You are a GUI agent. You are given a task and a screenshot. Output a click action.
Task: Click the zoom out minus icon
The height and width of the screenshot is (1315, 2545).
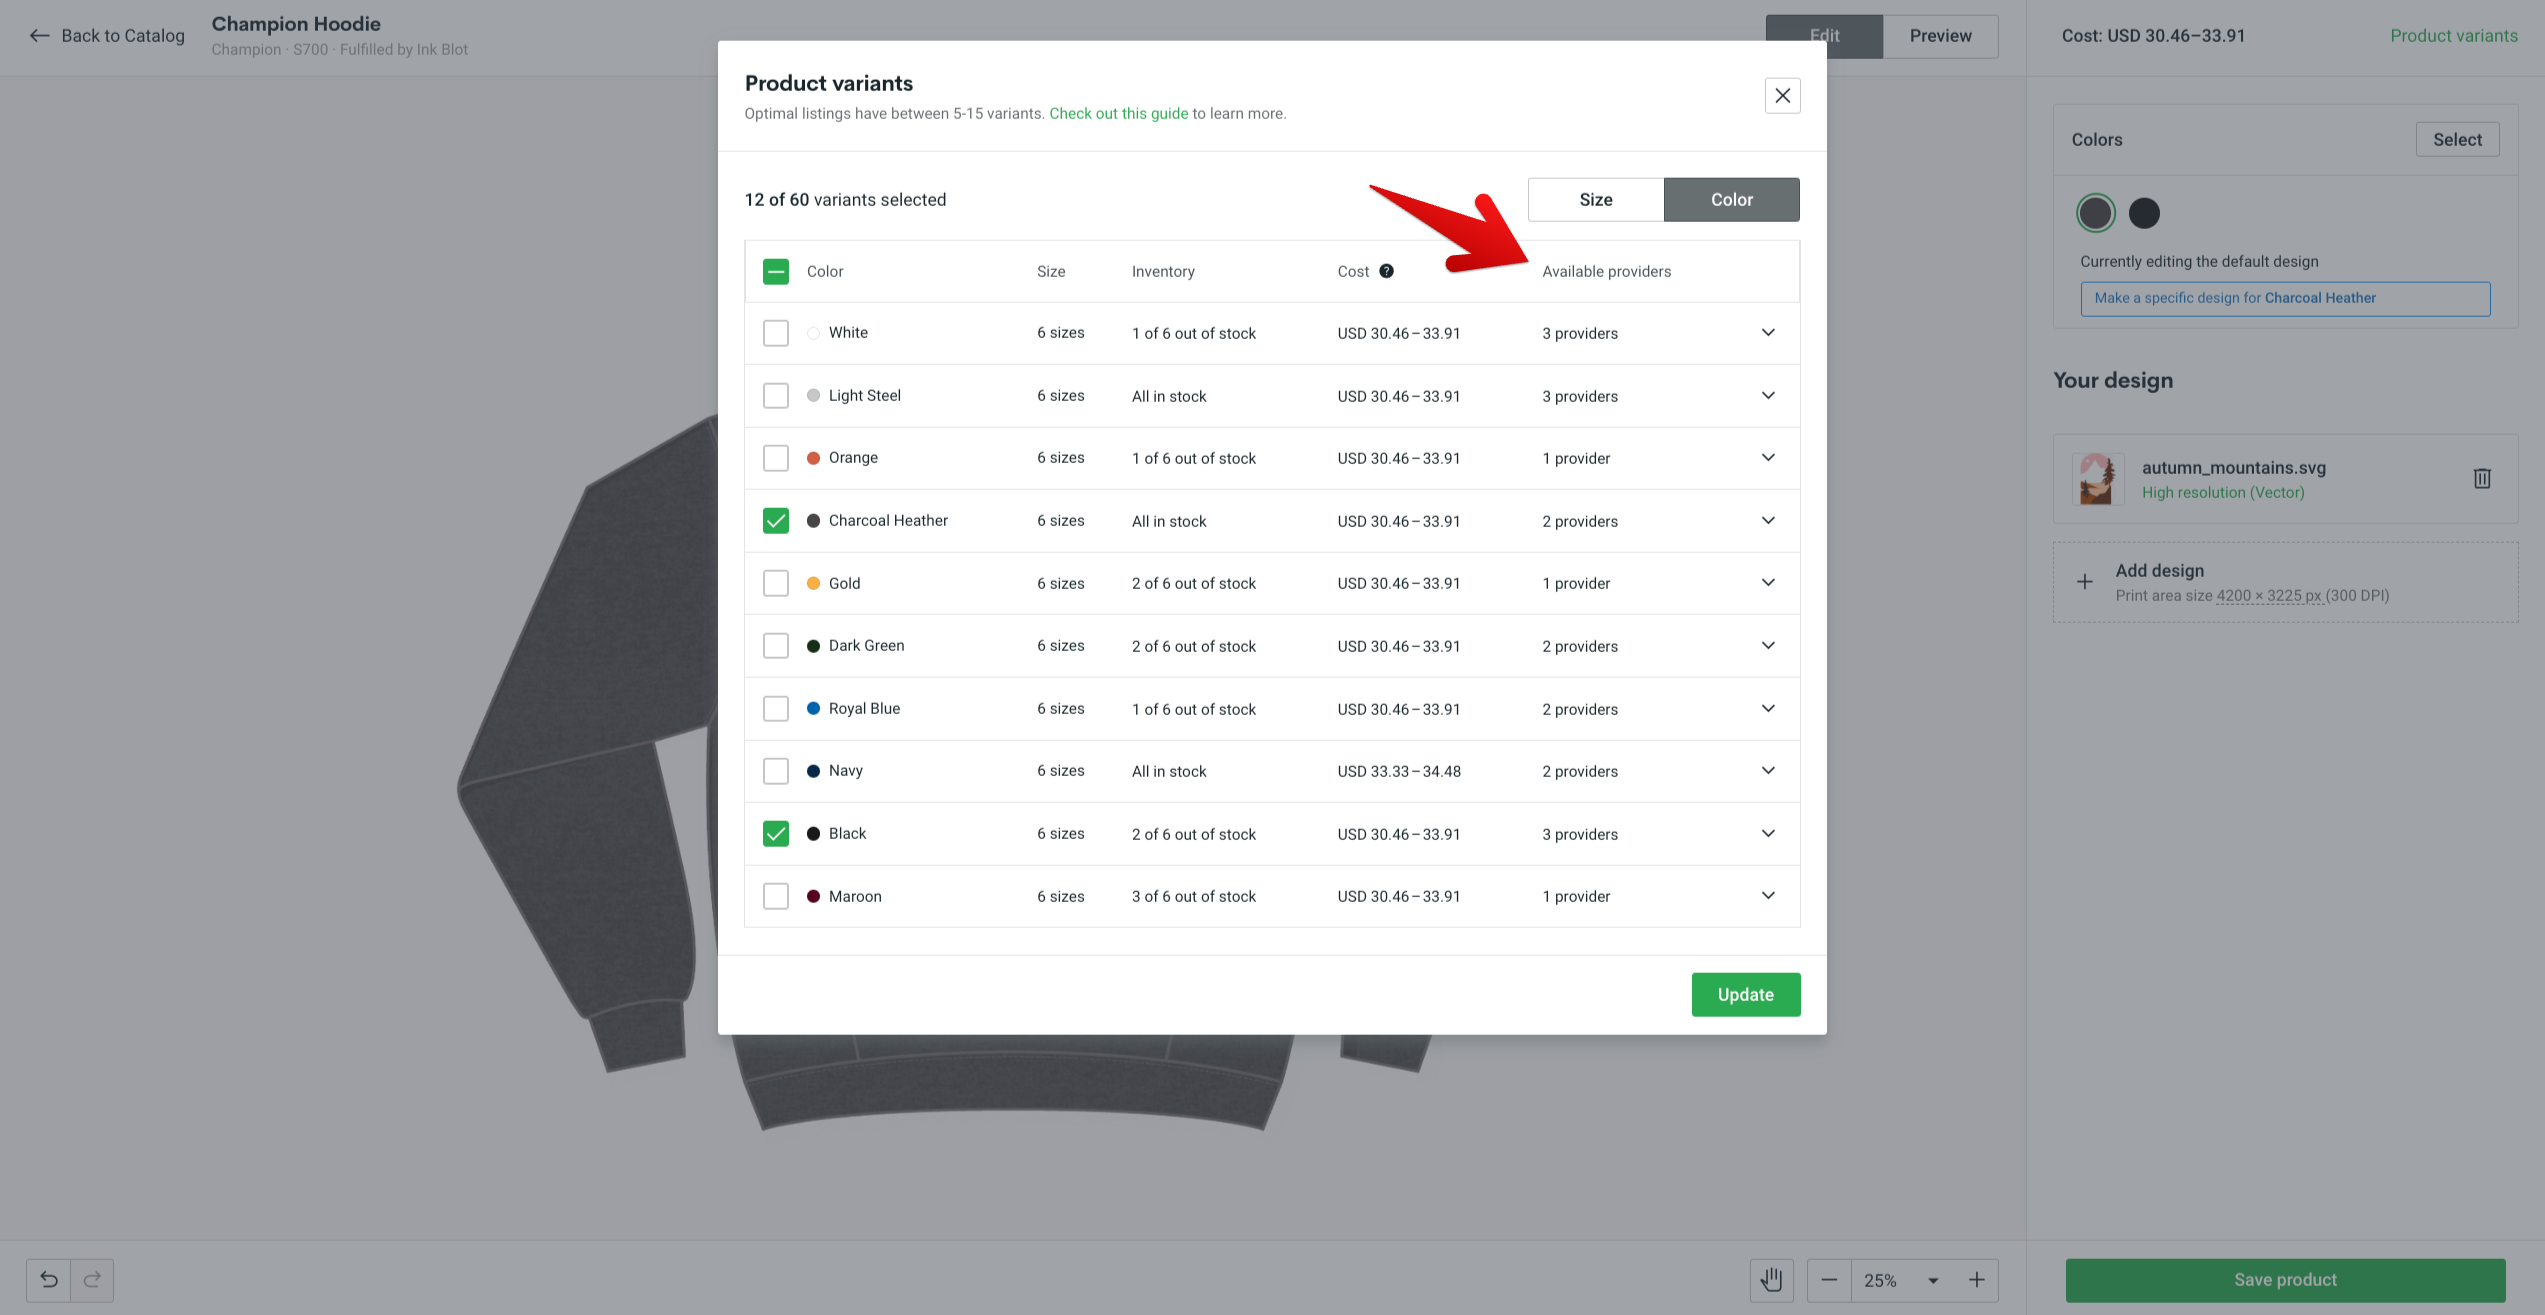point(1829,1279)
